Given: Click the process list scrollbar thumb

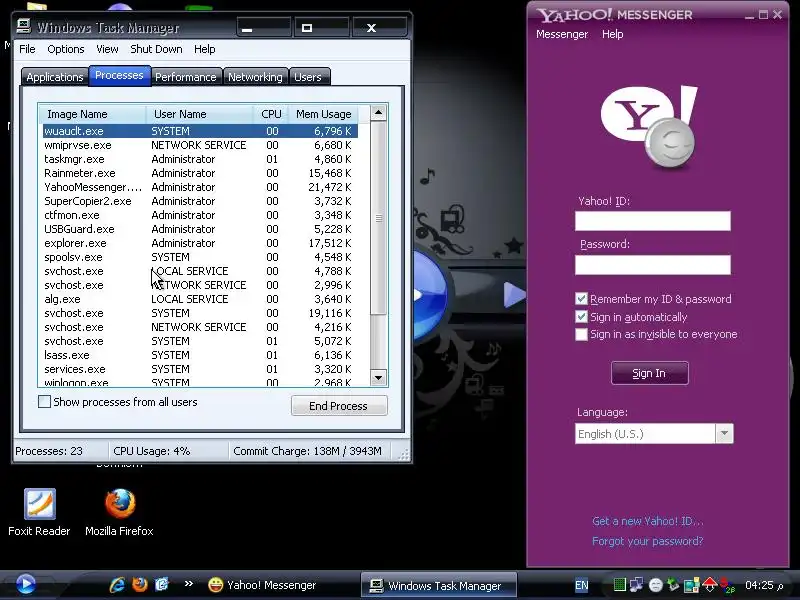Looking at the screenshot, I should 378,218.
